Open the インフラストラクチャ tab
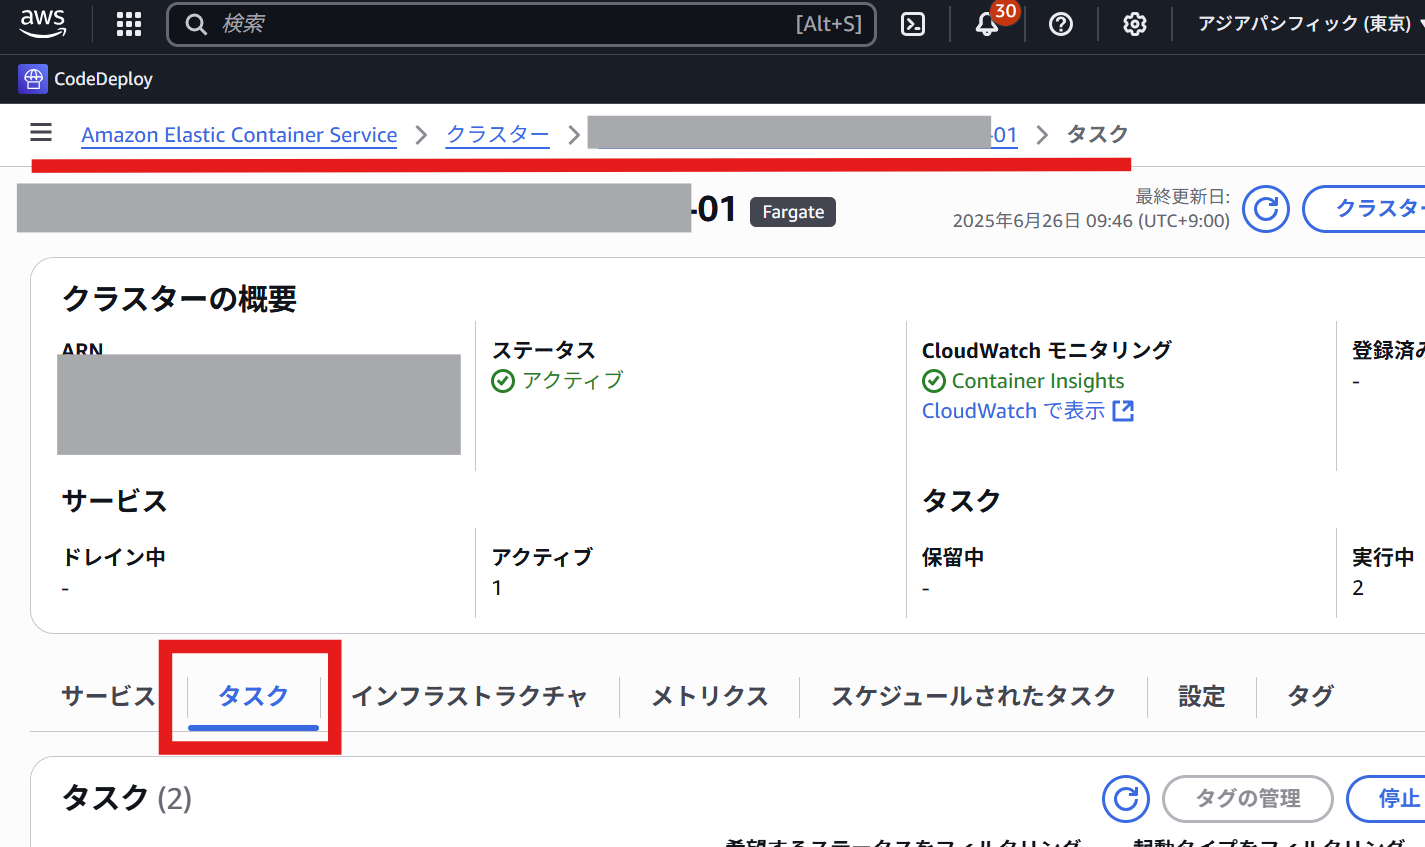This screenshot has height=847, width=1425. click(469, 696)
